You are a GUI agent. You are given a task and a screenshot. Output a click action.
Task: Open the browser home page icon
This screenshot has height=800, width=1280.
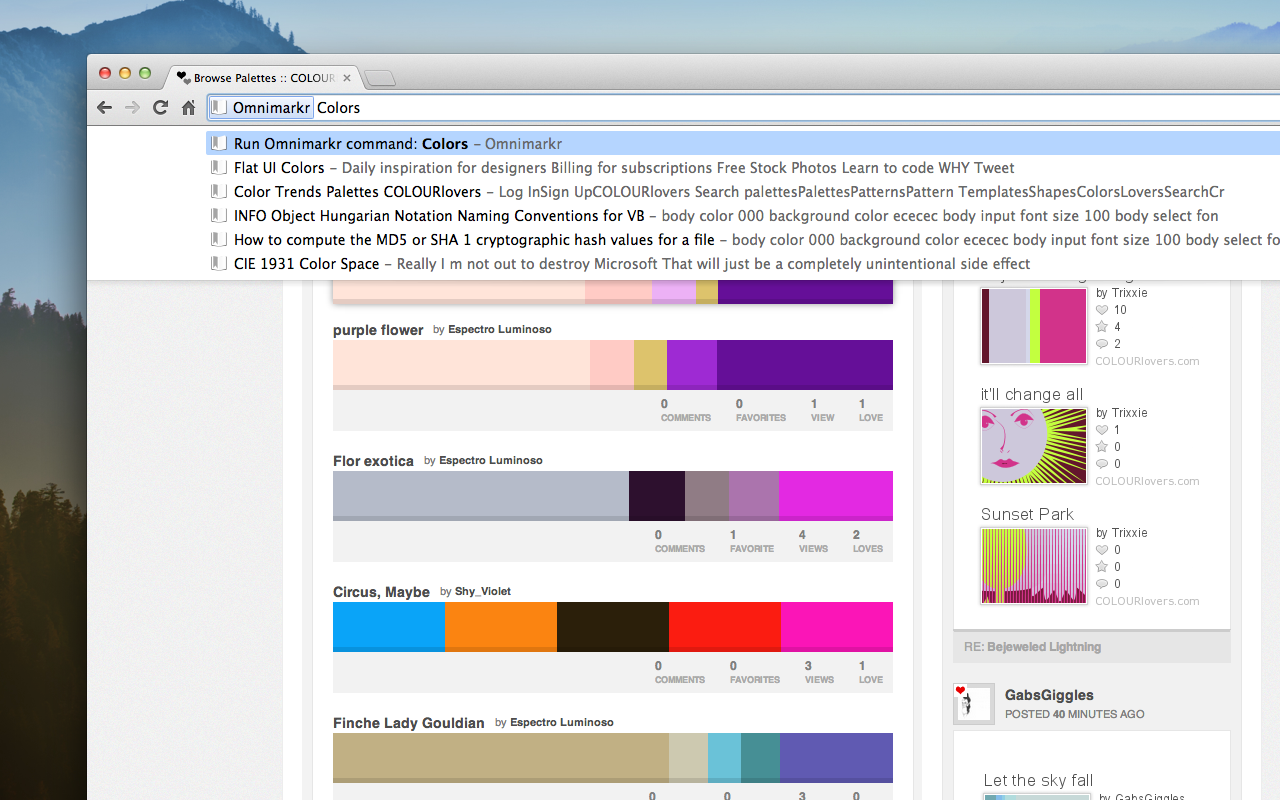pos(188,107)
